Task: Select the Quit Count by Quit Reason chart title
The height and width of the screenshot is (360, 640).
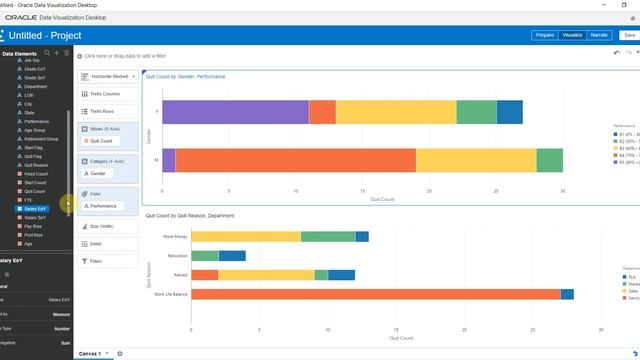Action: coord(190,216)
